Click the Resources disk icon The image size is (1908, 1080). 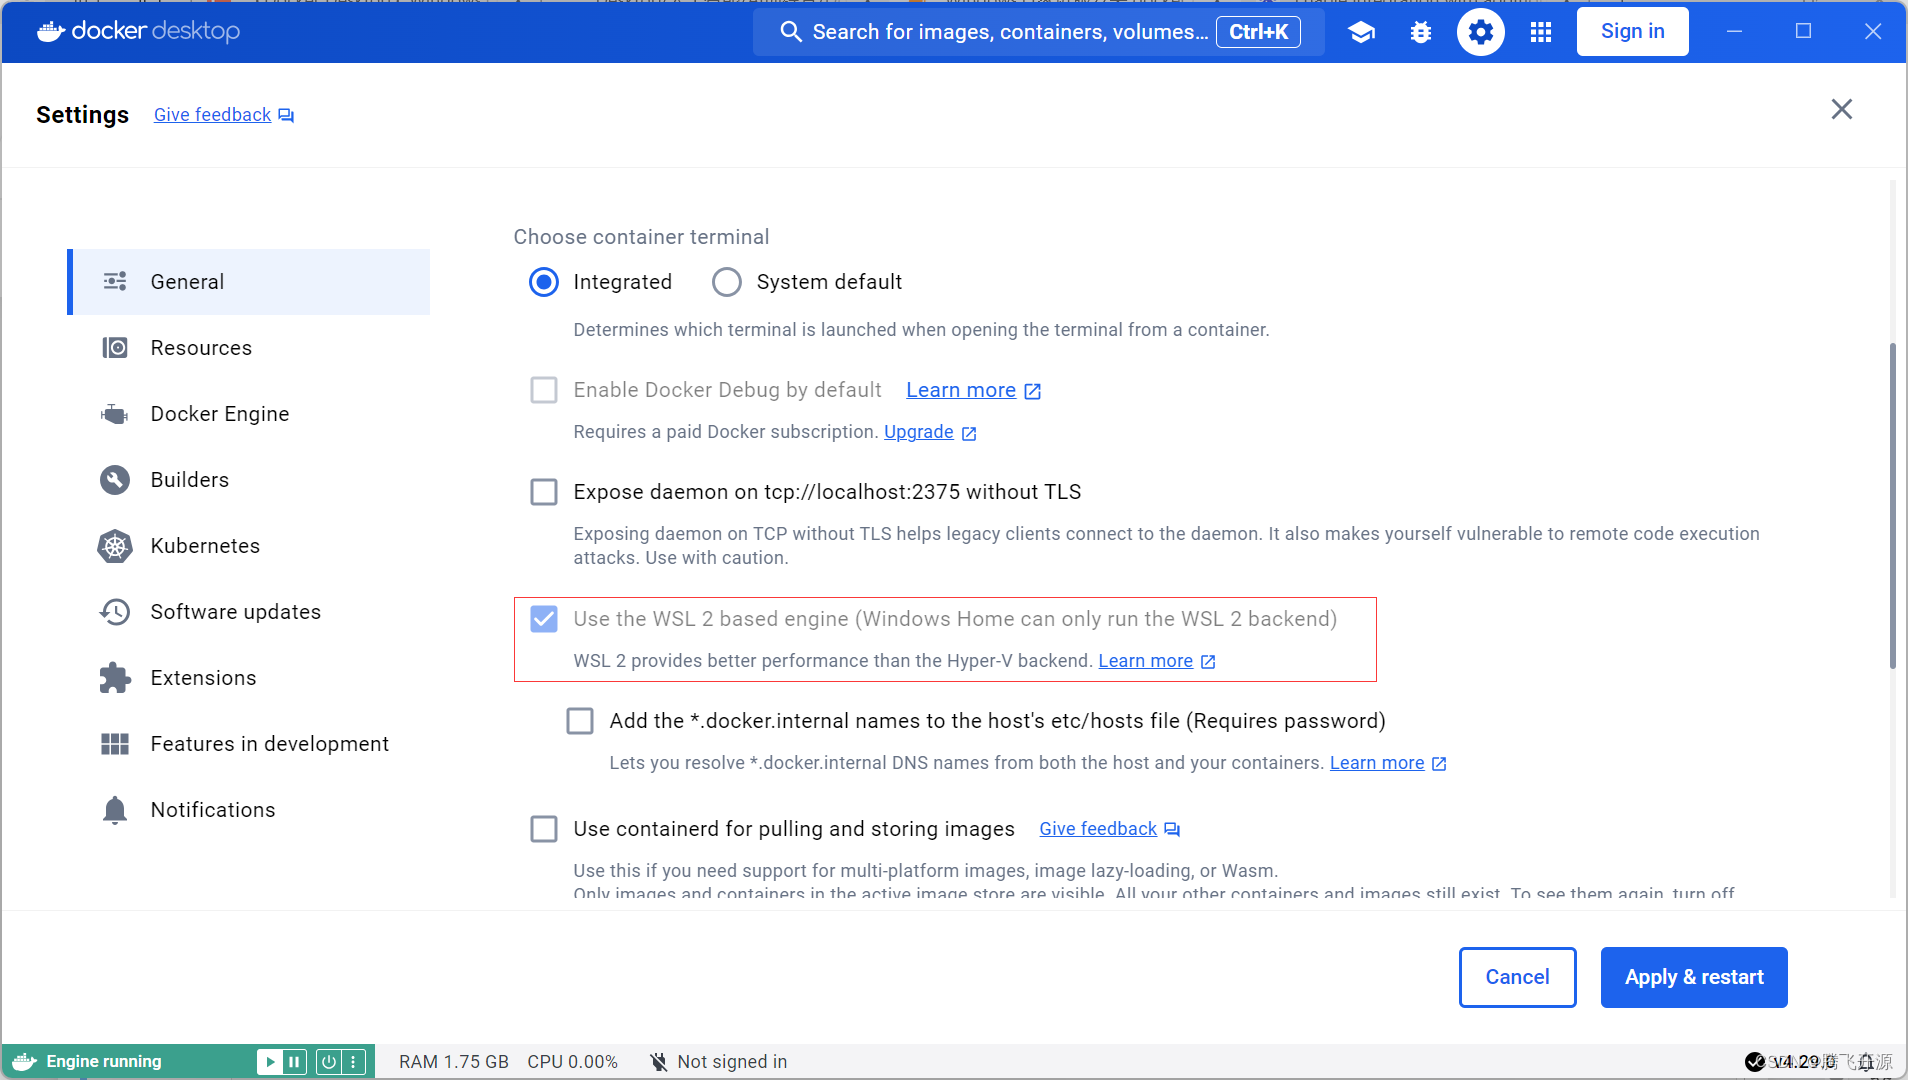point(115,348)
